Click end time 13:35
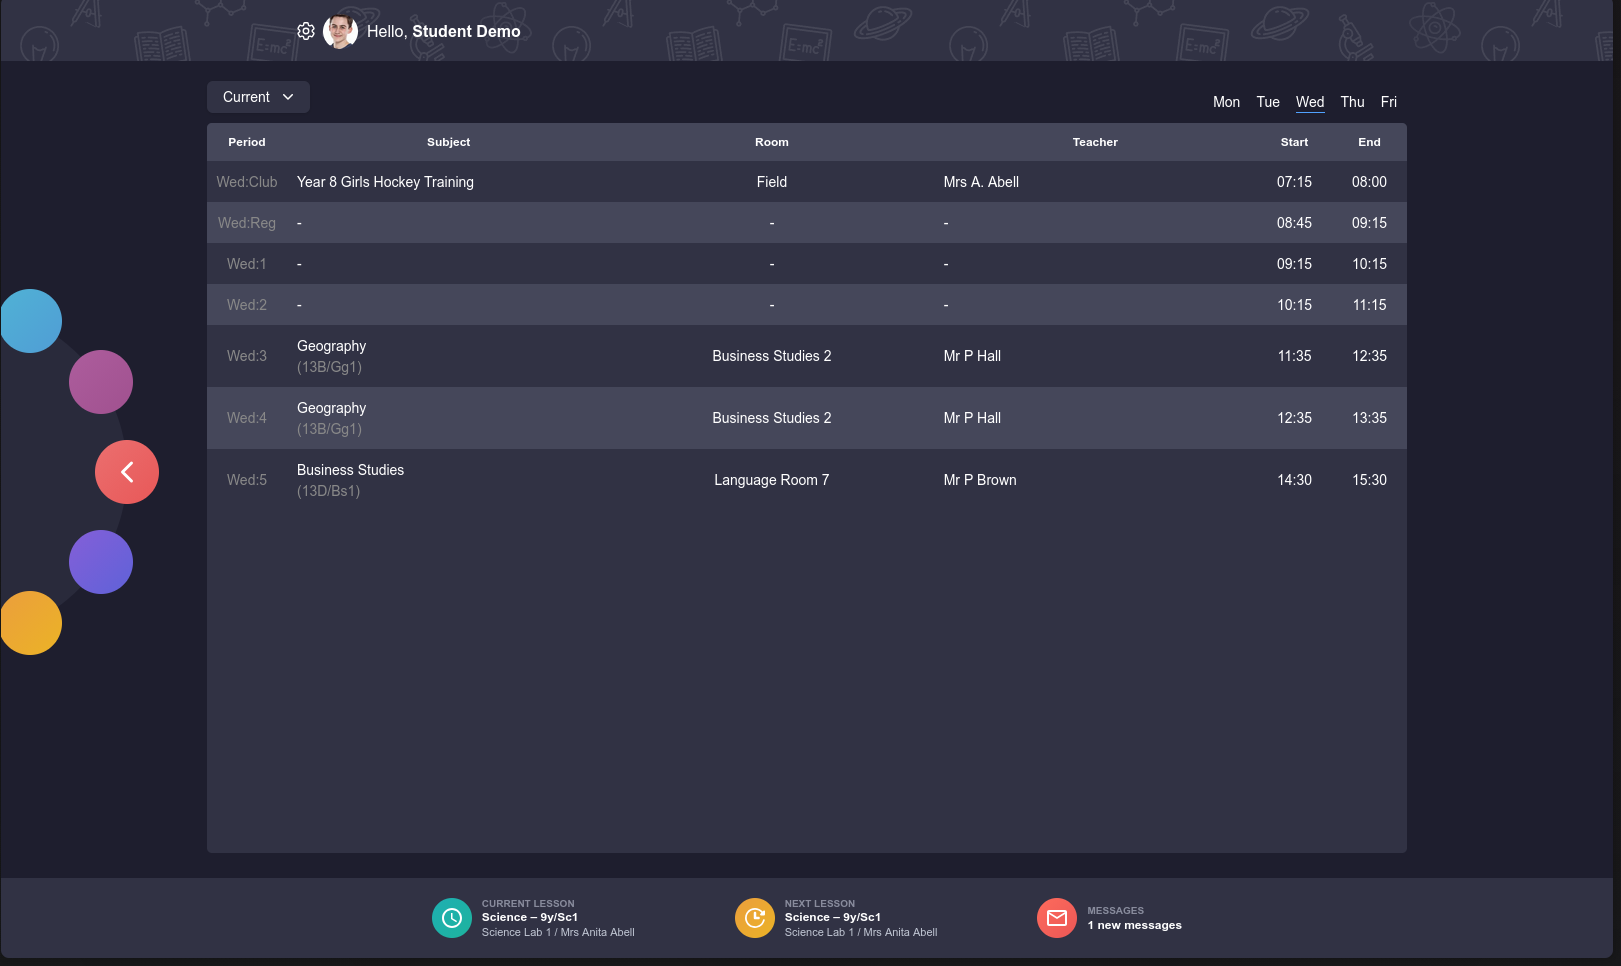The image size is (1621, 966). point(1369,418)
